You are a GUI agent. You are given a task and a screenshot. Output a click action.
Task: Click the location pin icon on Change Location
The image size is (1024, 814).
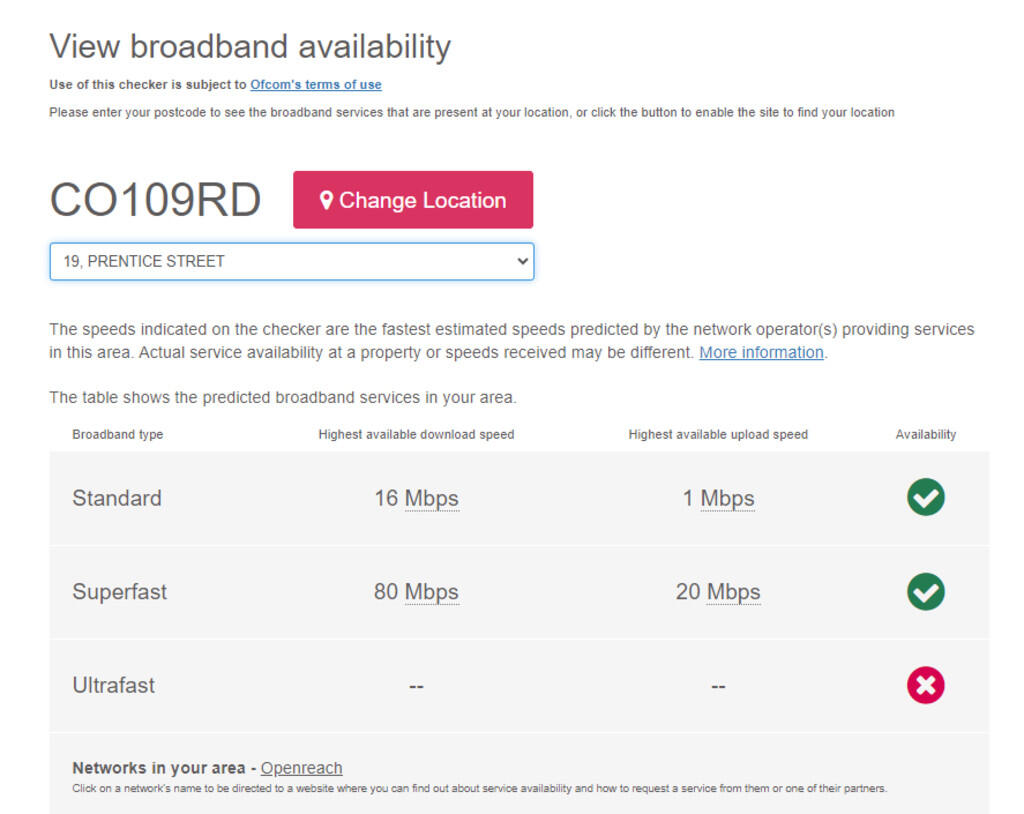coord(326,200)
